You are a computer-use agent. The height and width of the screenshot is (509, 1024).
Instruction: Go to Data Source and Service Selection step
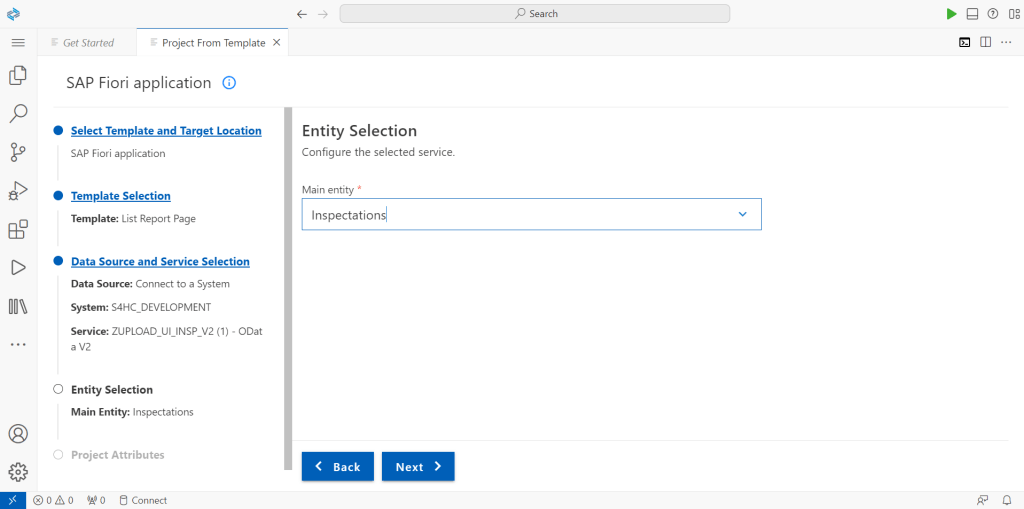tap(160, 262)
